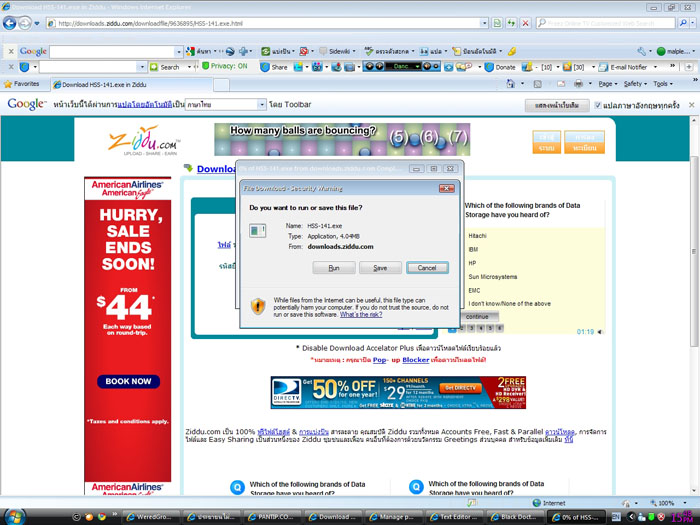Switch to Manage p... taskbar window
The height and width of the screenshot is (525, 700).
tap(394, 517)
